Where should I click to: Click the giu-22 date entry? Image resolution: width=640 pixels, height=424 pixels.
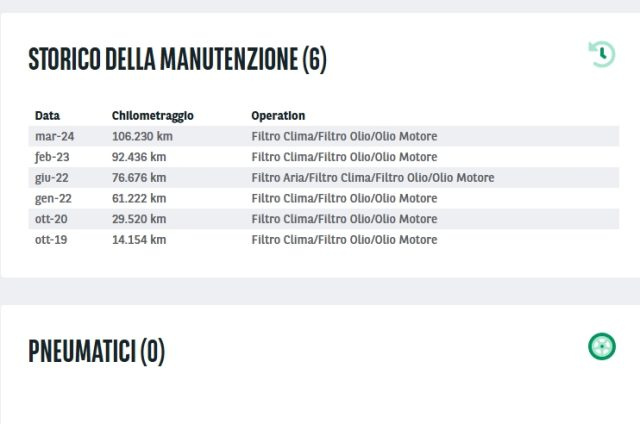coord(52,178)
